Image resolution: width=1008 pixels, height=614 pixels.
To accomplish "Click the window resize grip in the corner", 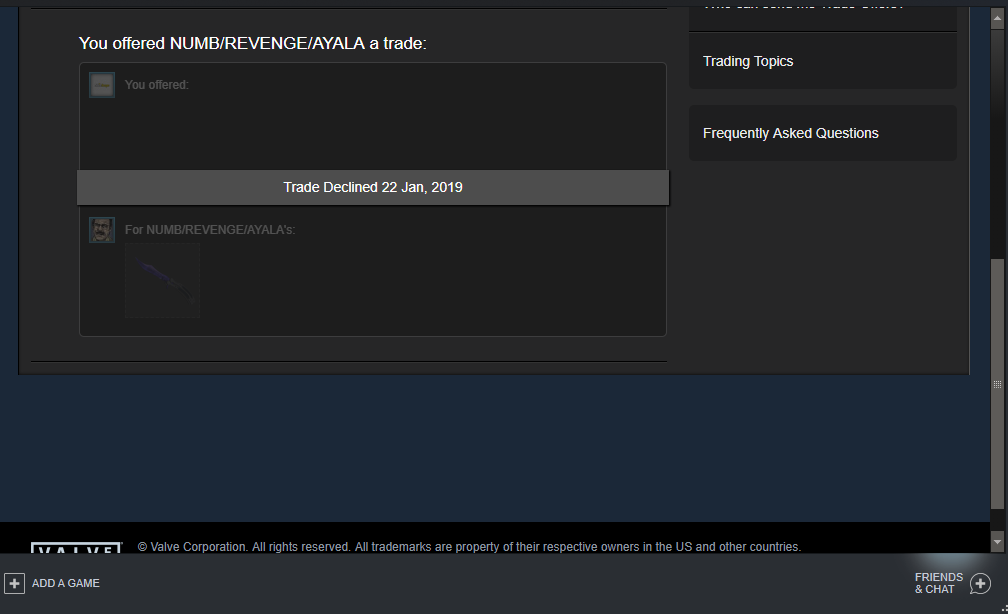I will 1004,609.
